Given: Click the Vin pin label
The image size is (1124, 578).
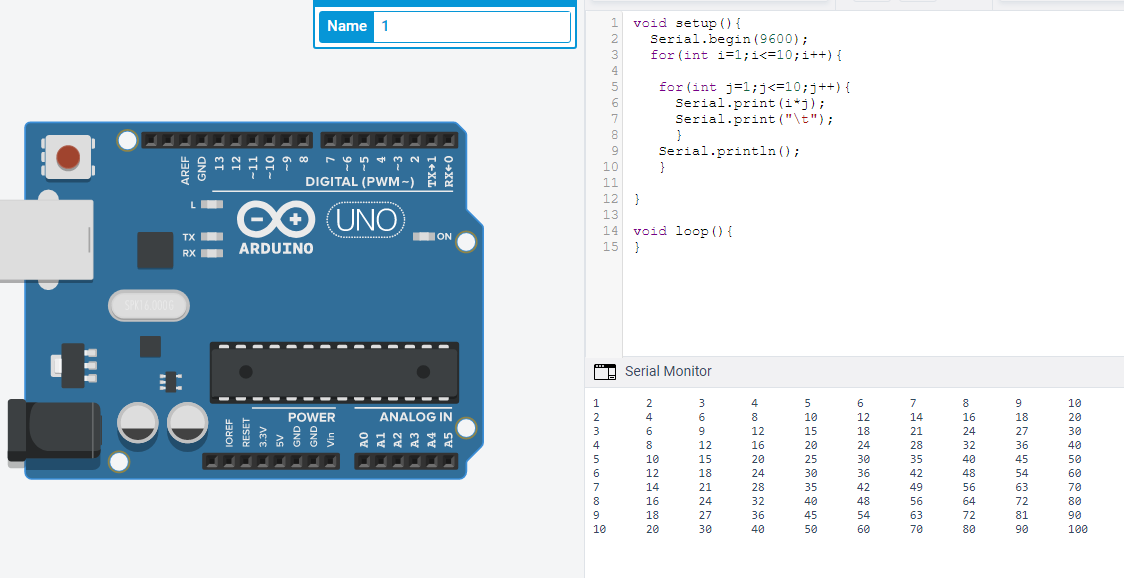Looking at the screenshot, I should (x=330, y=440).
